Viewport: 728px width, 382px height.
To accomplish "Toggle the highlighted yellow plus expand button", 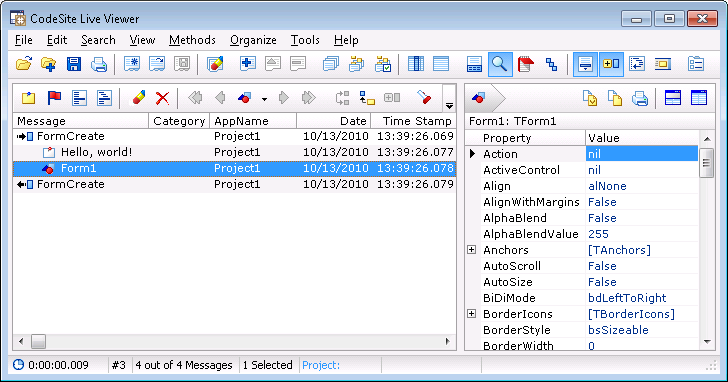I will [x=611, y=64].
